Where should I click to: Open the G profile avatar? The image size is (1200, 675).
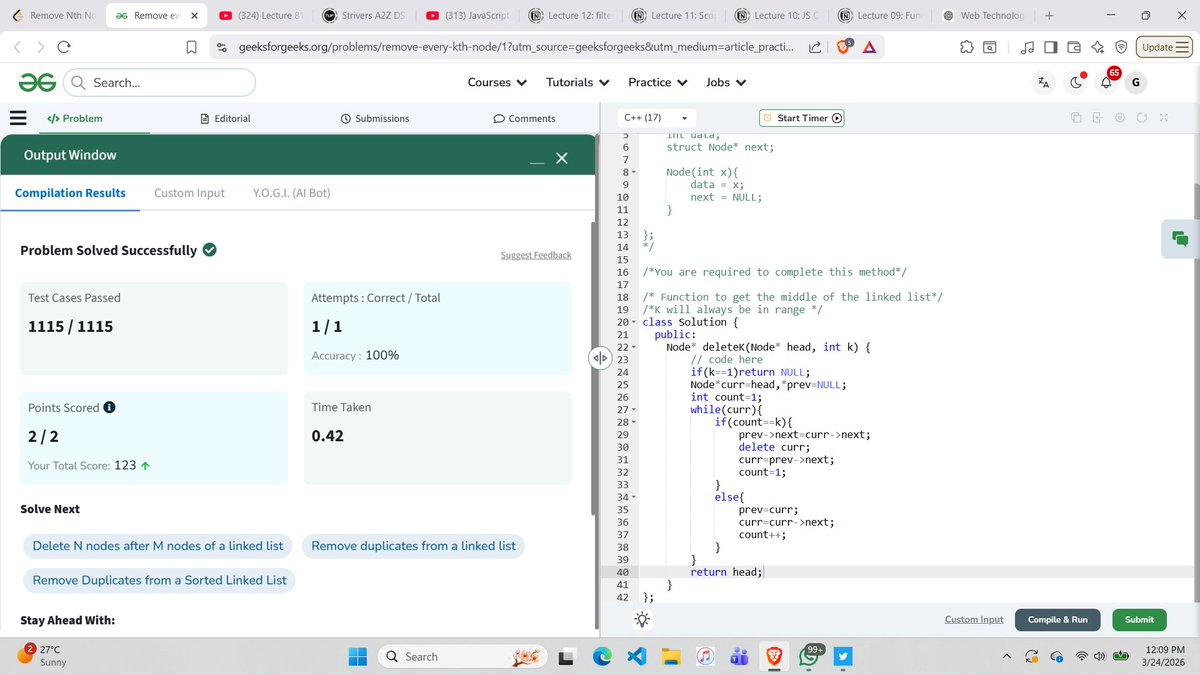point(1137,83)
